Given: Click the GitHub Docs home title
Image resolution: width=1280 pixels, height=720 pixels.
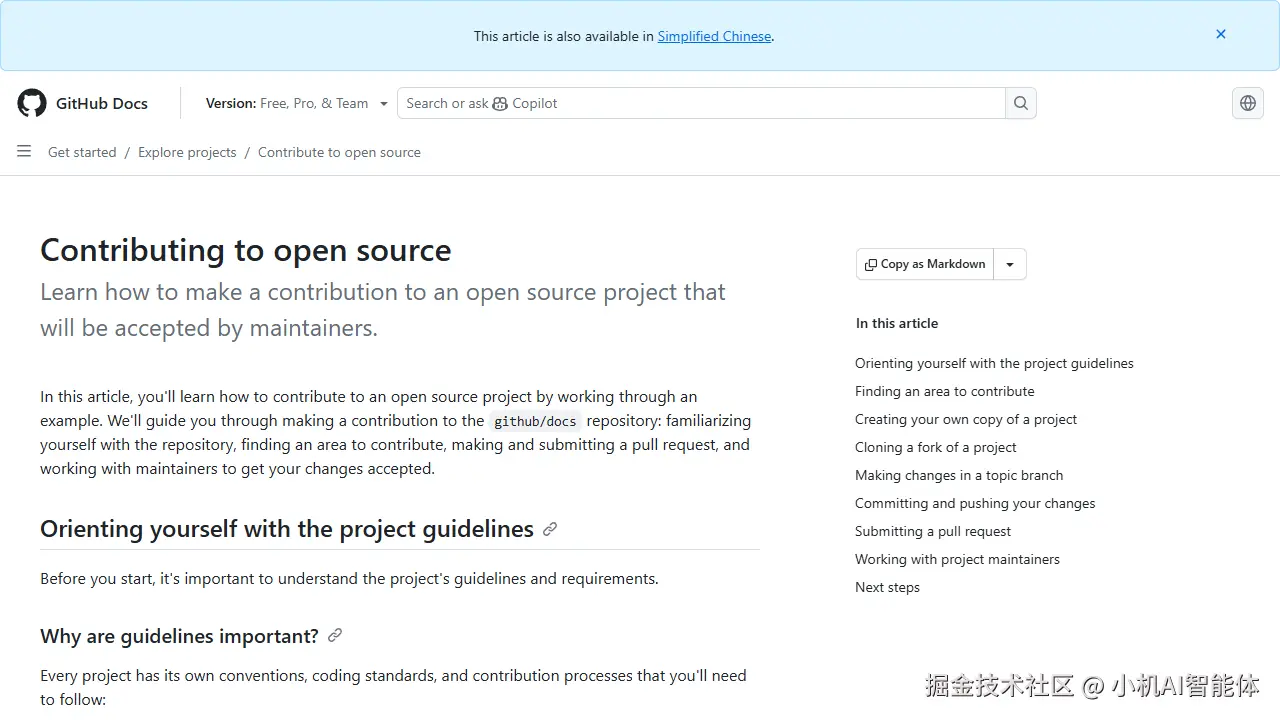Looking at the screenshot, I should click(101, 103).
